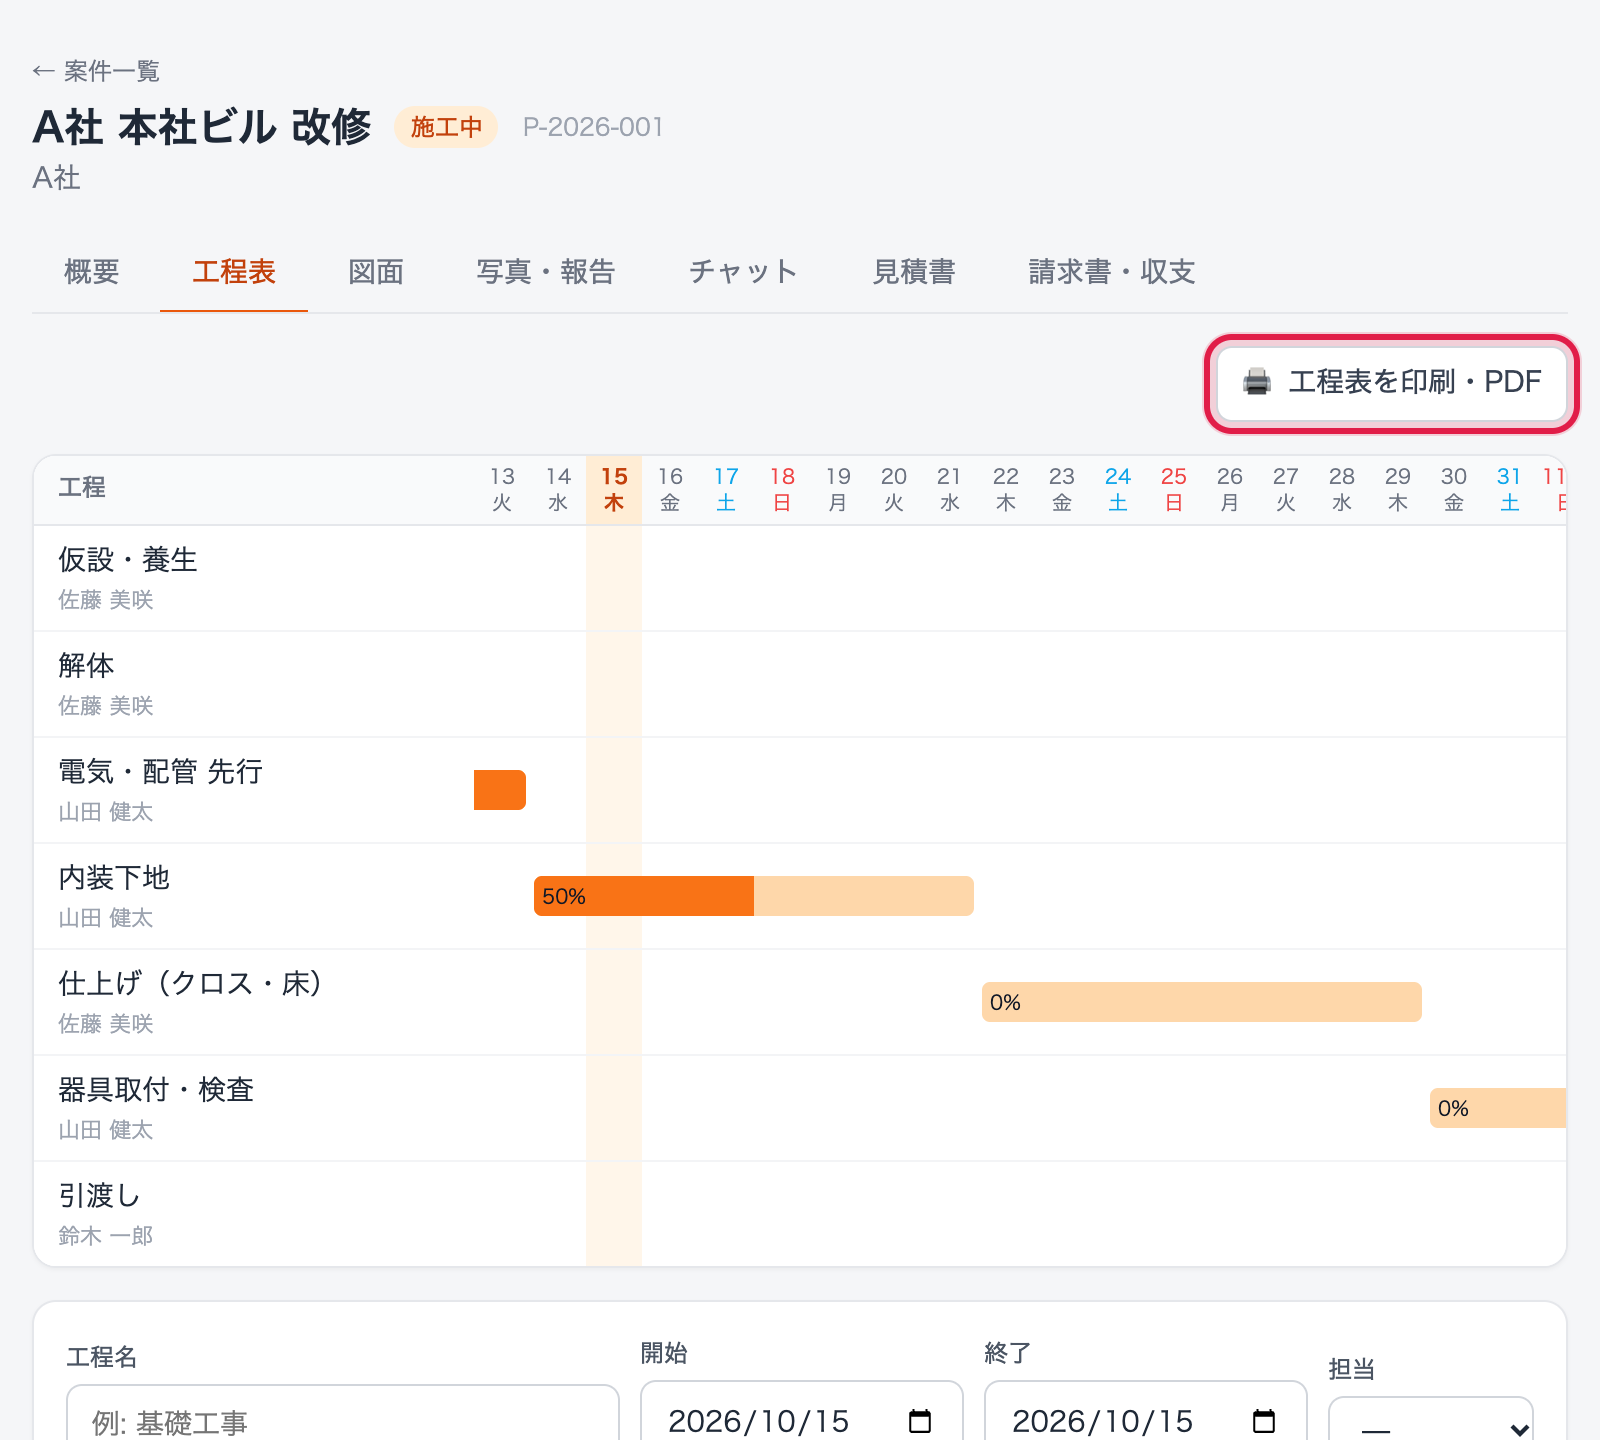The image size is (1600, 1440).
Task: Open the 概要 tab
Action: (92, 272)
